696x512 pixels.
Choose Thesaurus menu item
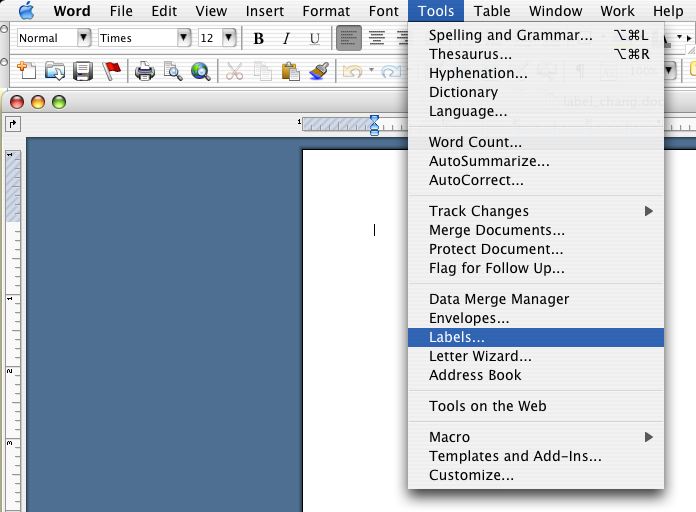(x=536, y=54)
